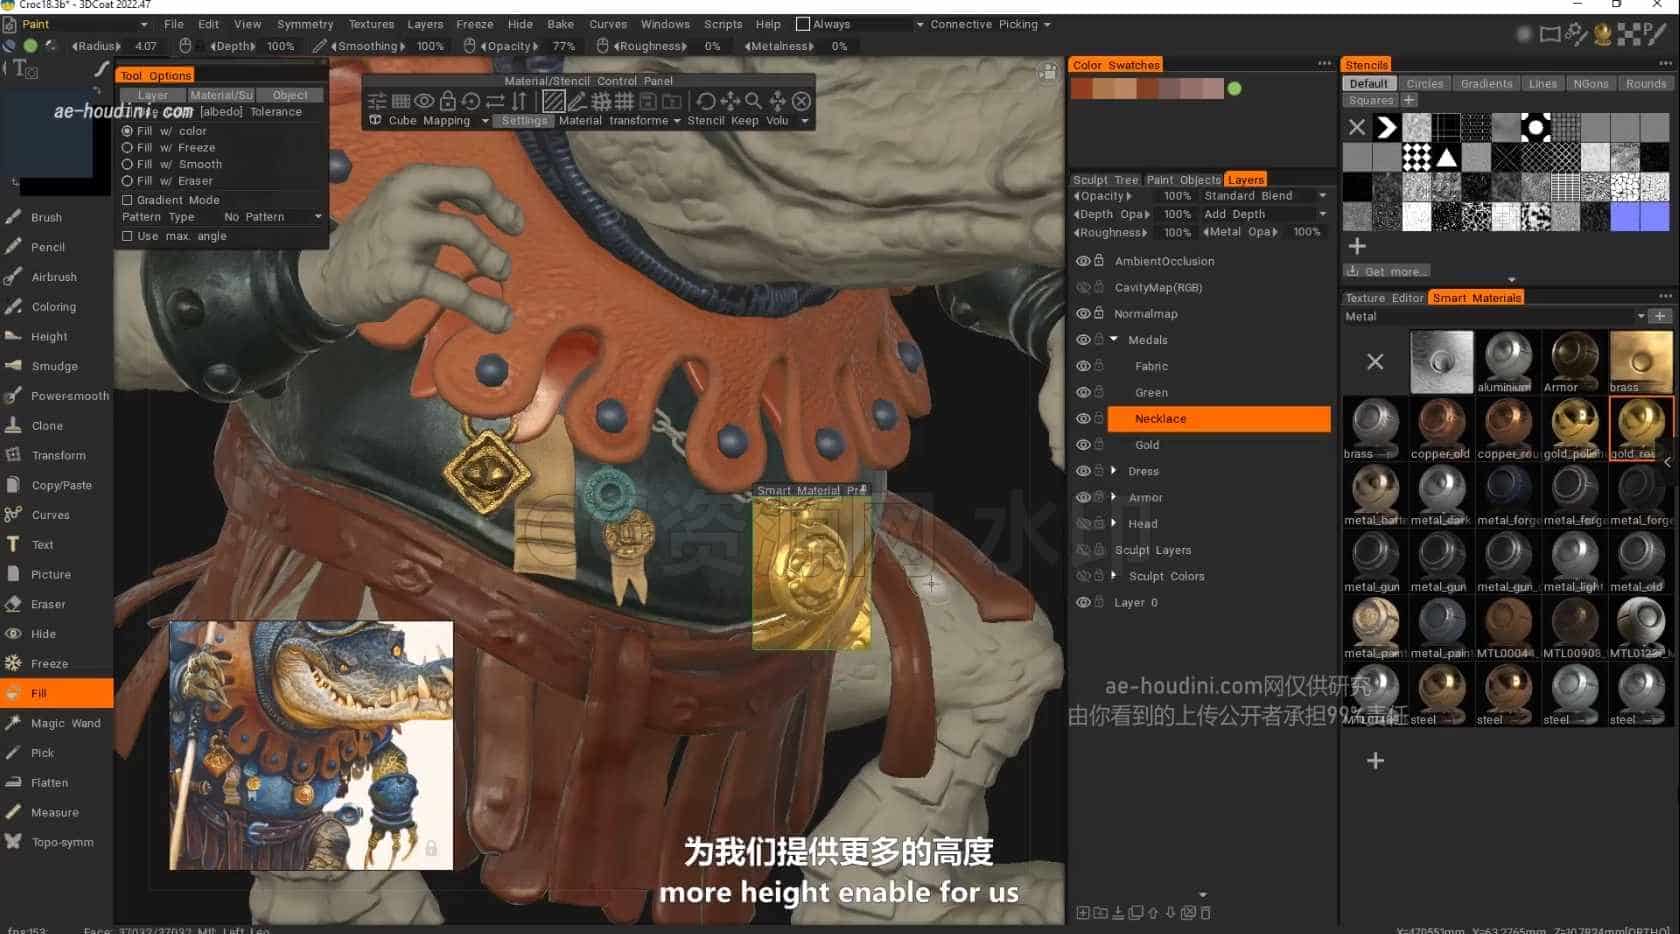Hide the Normalmap layer
1680x934 pixels.
[x=1082, y=313]
